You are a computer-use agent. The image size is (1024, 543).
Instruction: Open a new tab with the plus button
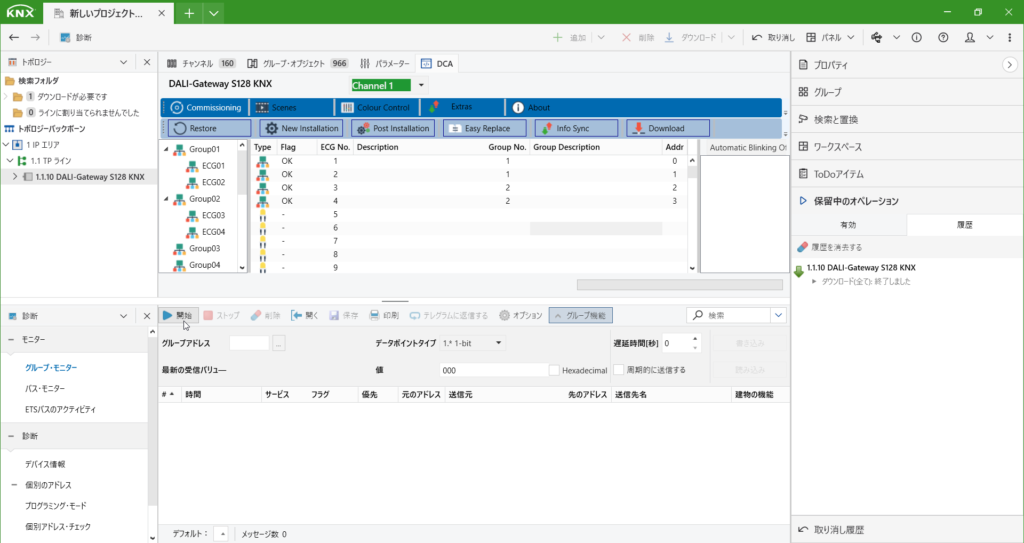(x=189, y=13)
